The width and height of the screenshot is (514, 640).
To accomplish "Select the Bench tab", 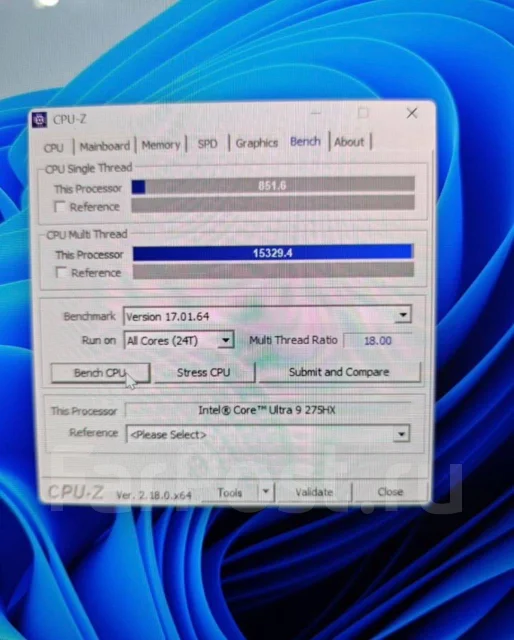I will tap(305, 142).
